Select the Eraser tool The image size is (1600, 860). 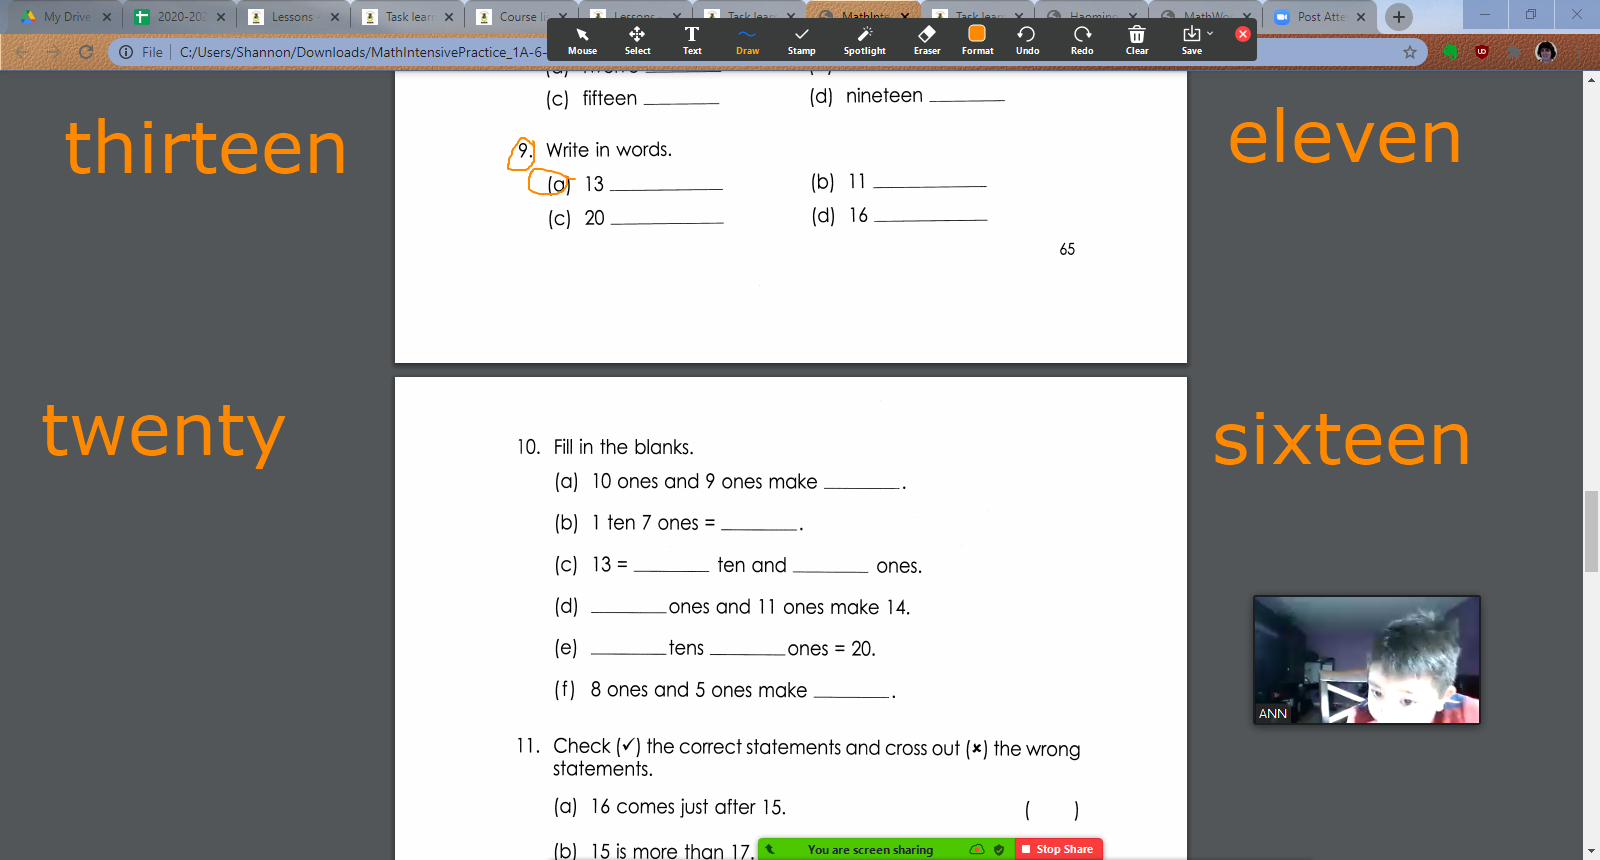click(927, 41)
